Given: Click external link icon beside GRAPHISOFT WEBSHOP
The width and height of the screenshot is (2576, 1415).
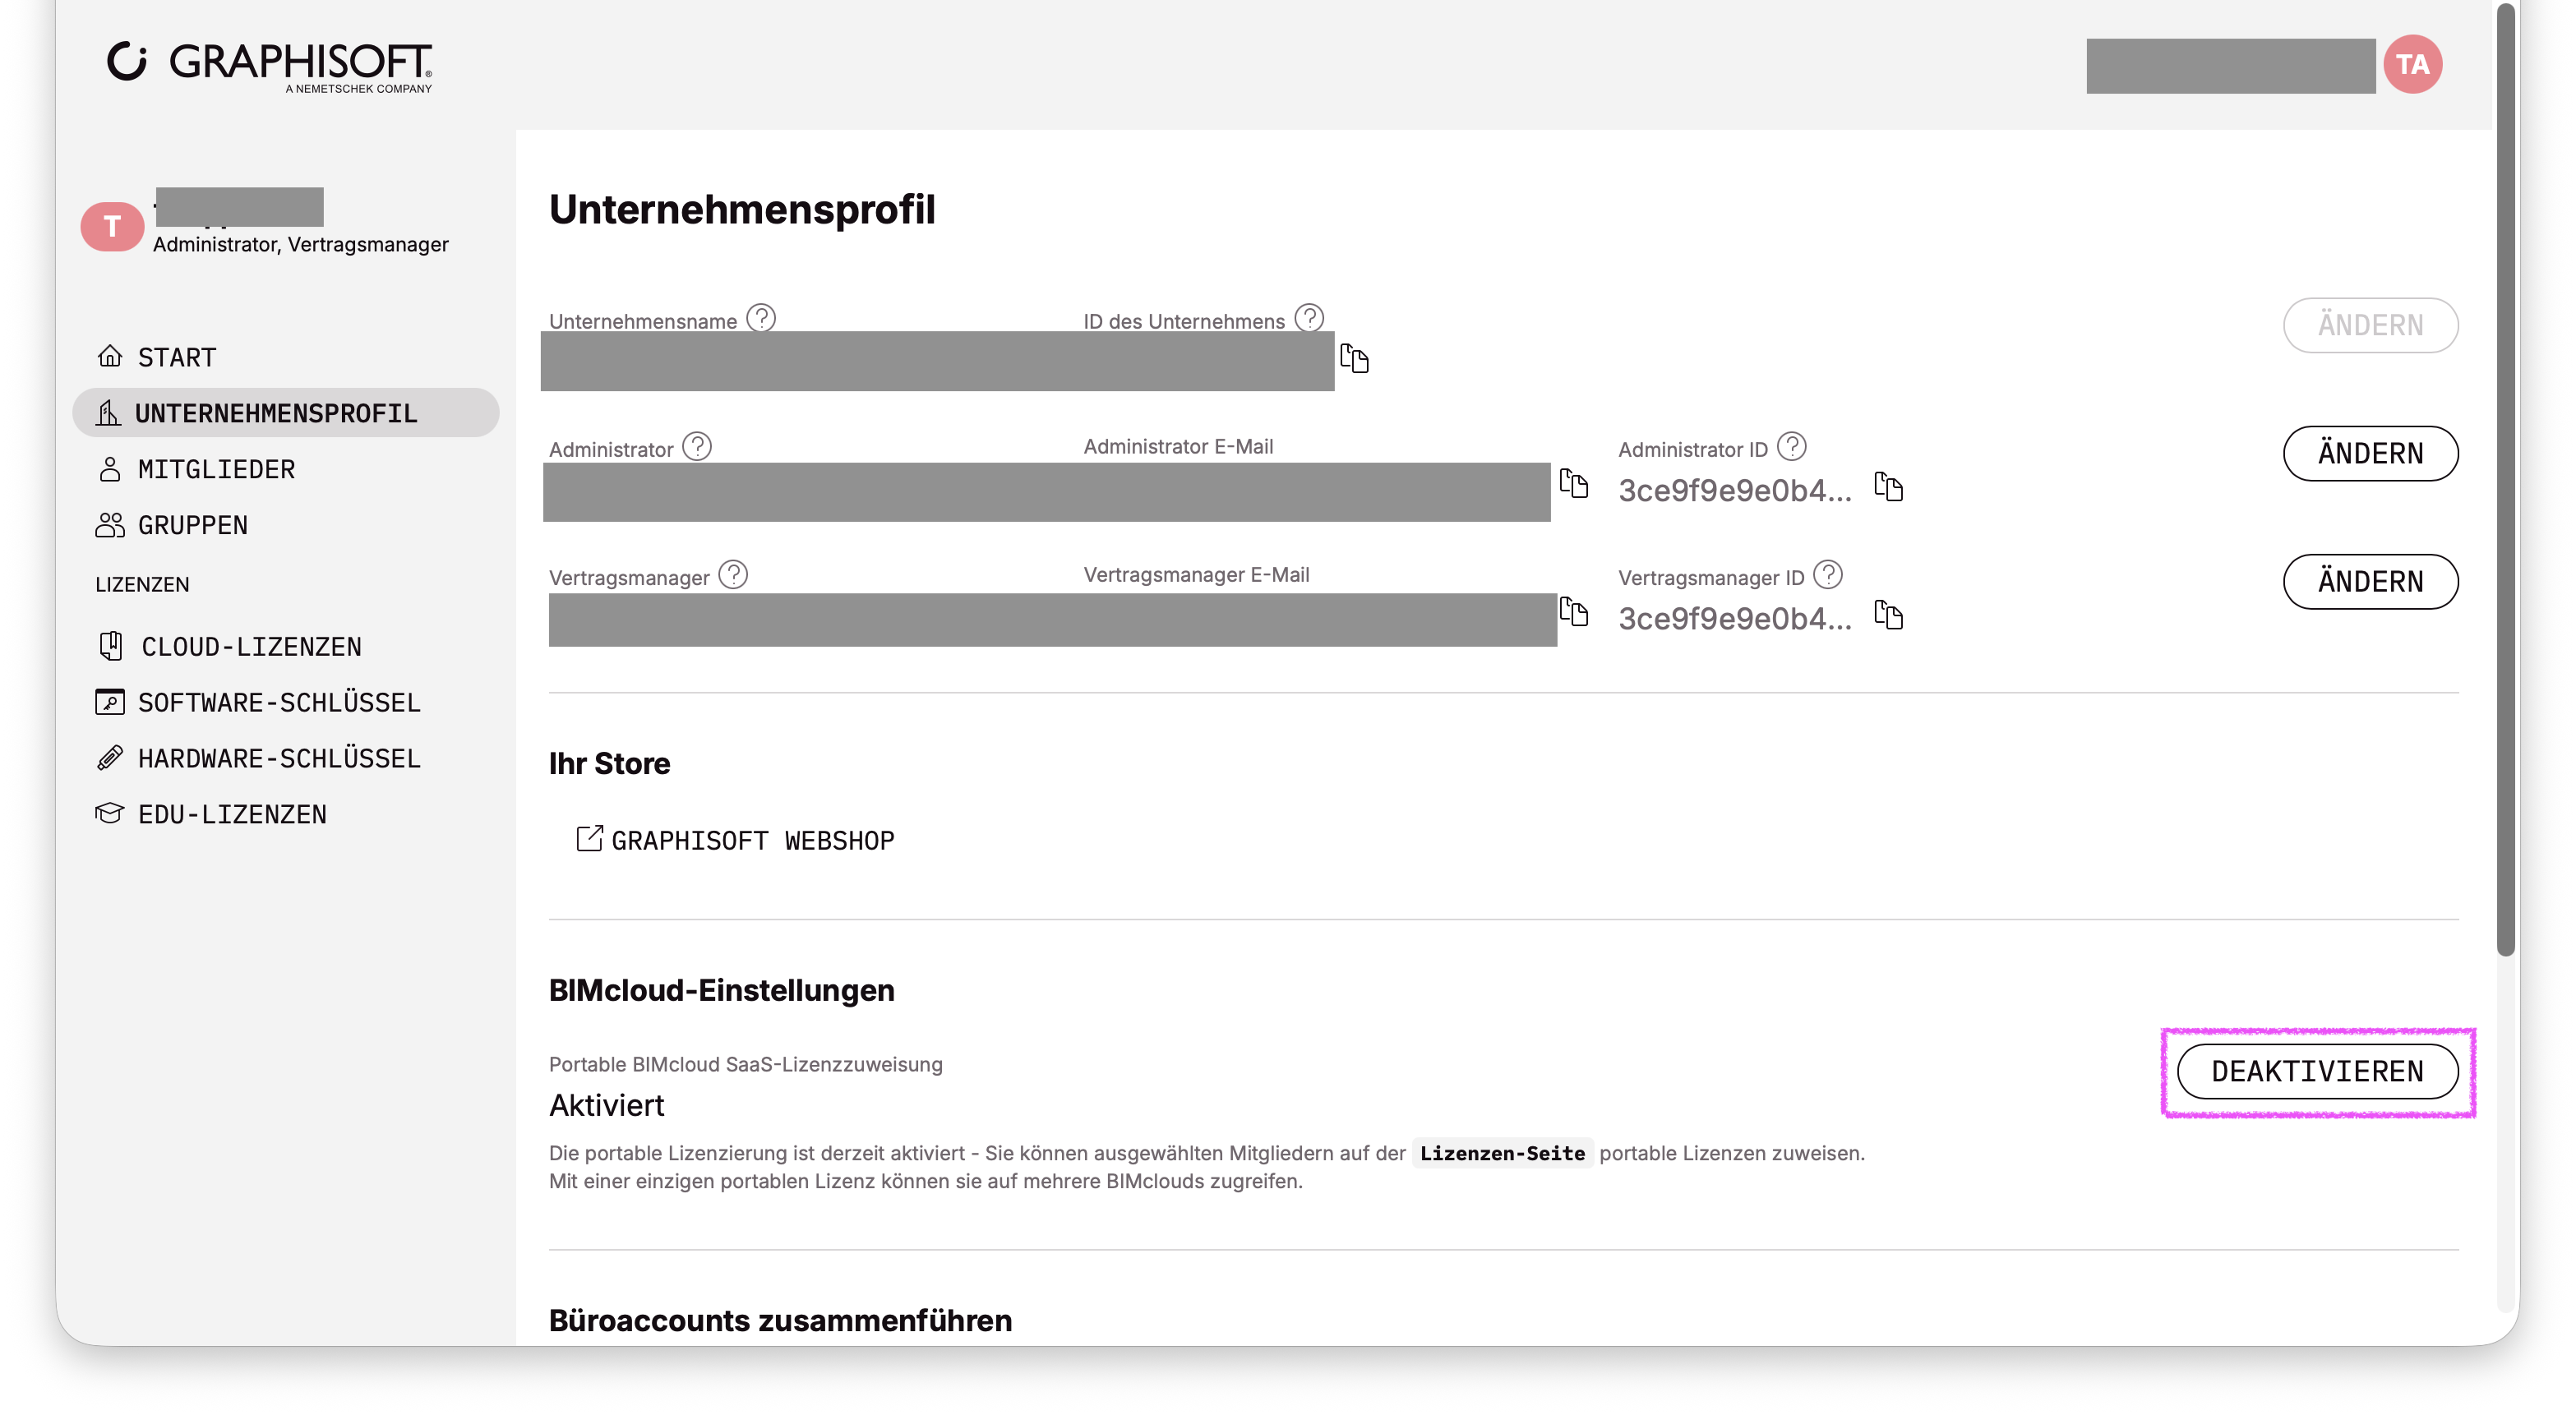Looking at the screenshot, I should [x=589, y=838].
